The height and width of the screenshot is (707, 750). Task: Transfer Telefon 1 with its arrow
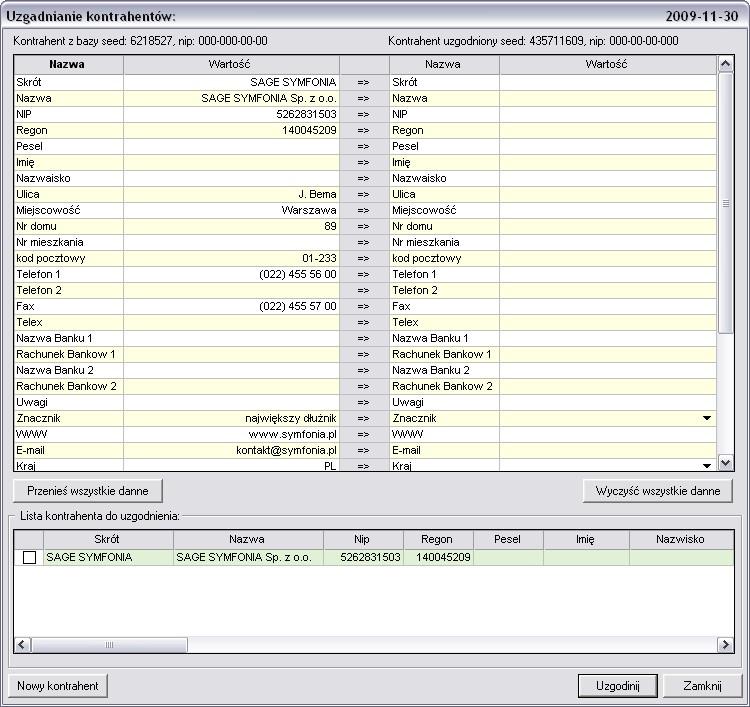point(364,274)
